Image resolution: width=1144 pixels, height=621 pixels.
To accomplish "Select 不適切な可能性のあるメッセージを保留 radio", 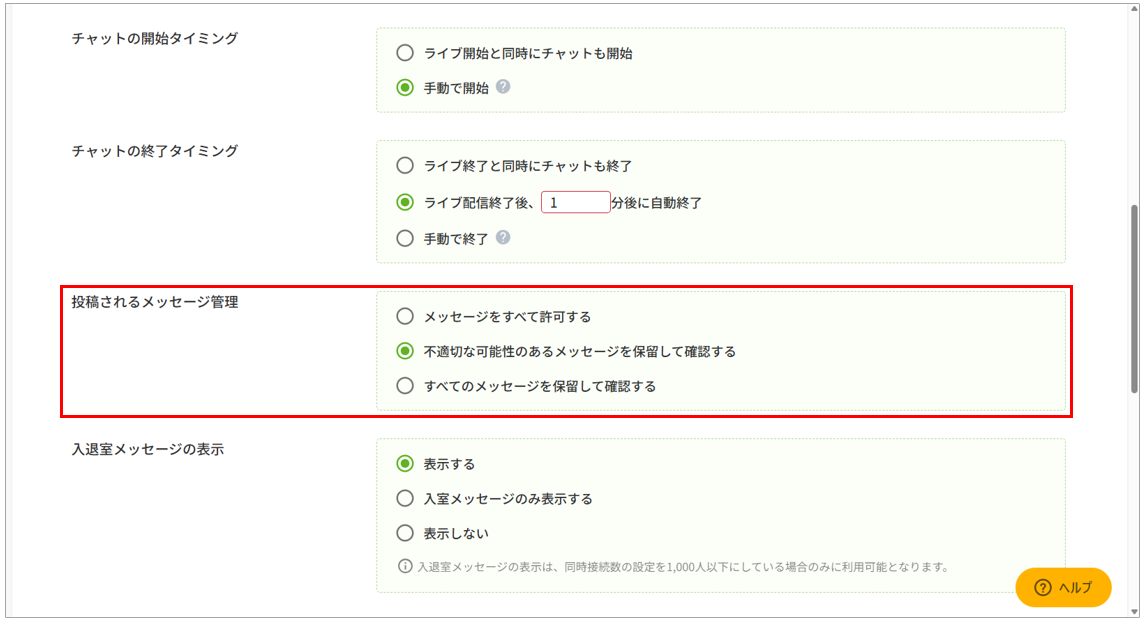I will 405,351.
